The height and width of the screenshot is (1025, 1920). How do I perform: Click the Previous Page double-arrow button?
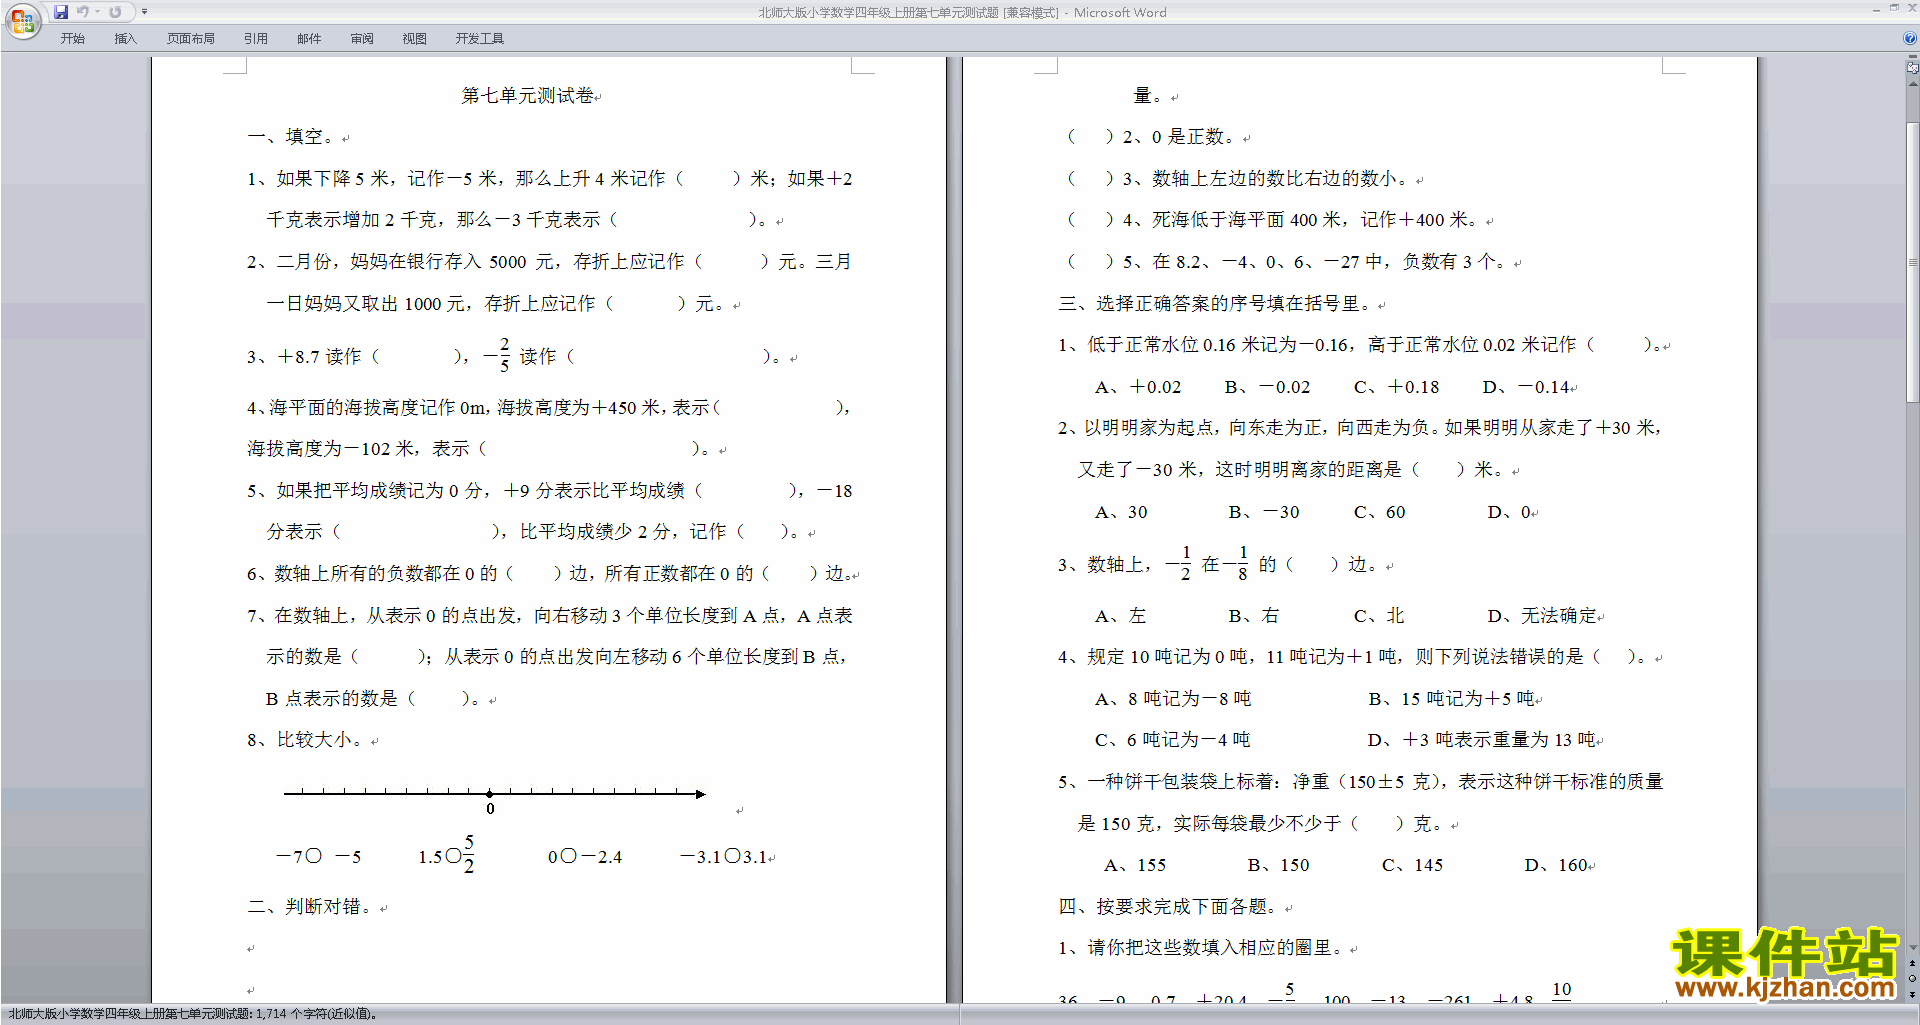(1912, 963)
